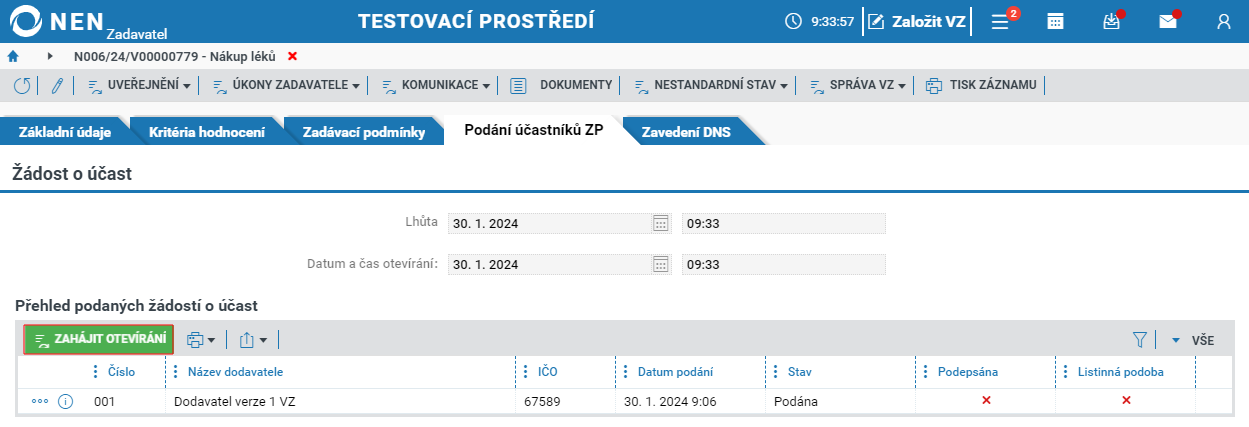Switch to the Kritéria hodnocení tab
The width and height of the screenshot is (1249, 427).
point(206,132)
